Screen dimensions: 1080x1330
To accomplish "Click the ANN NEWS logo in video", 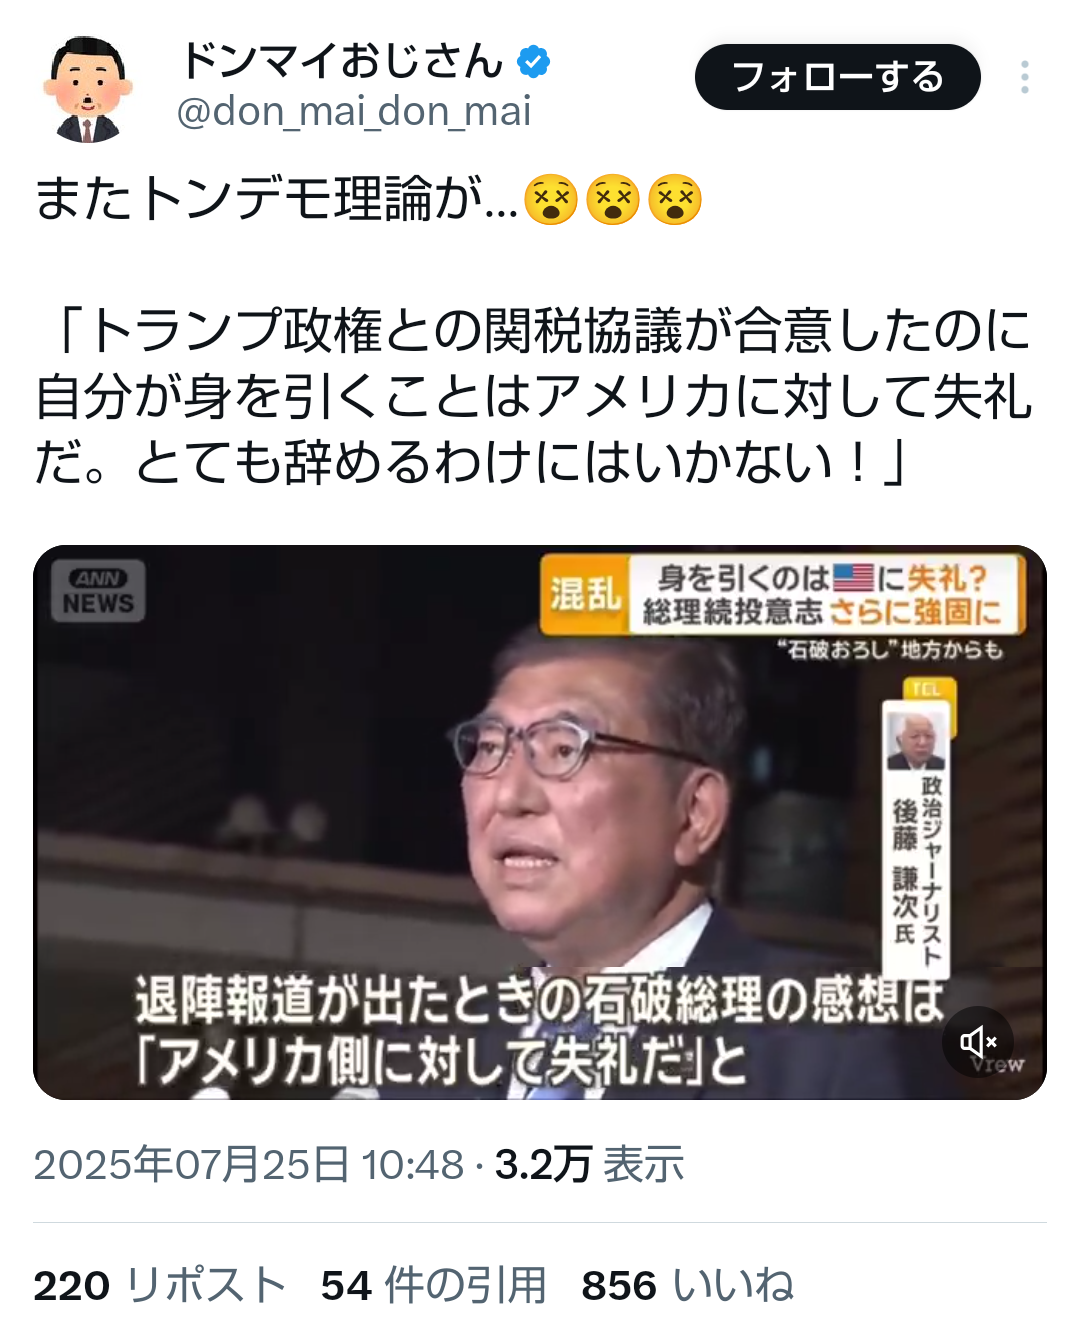I will point(98,592).
